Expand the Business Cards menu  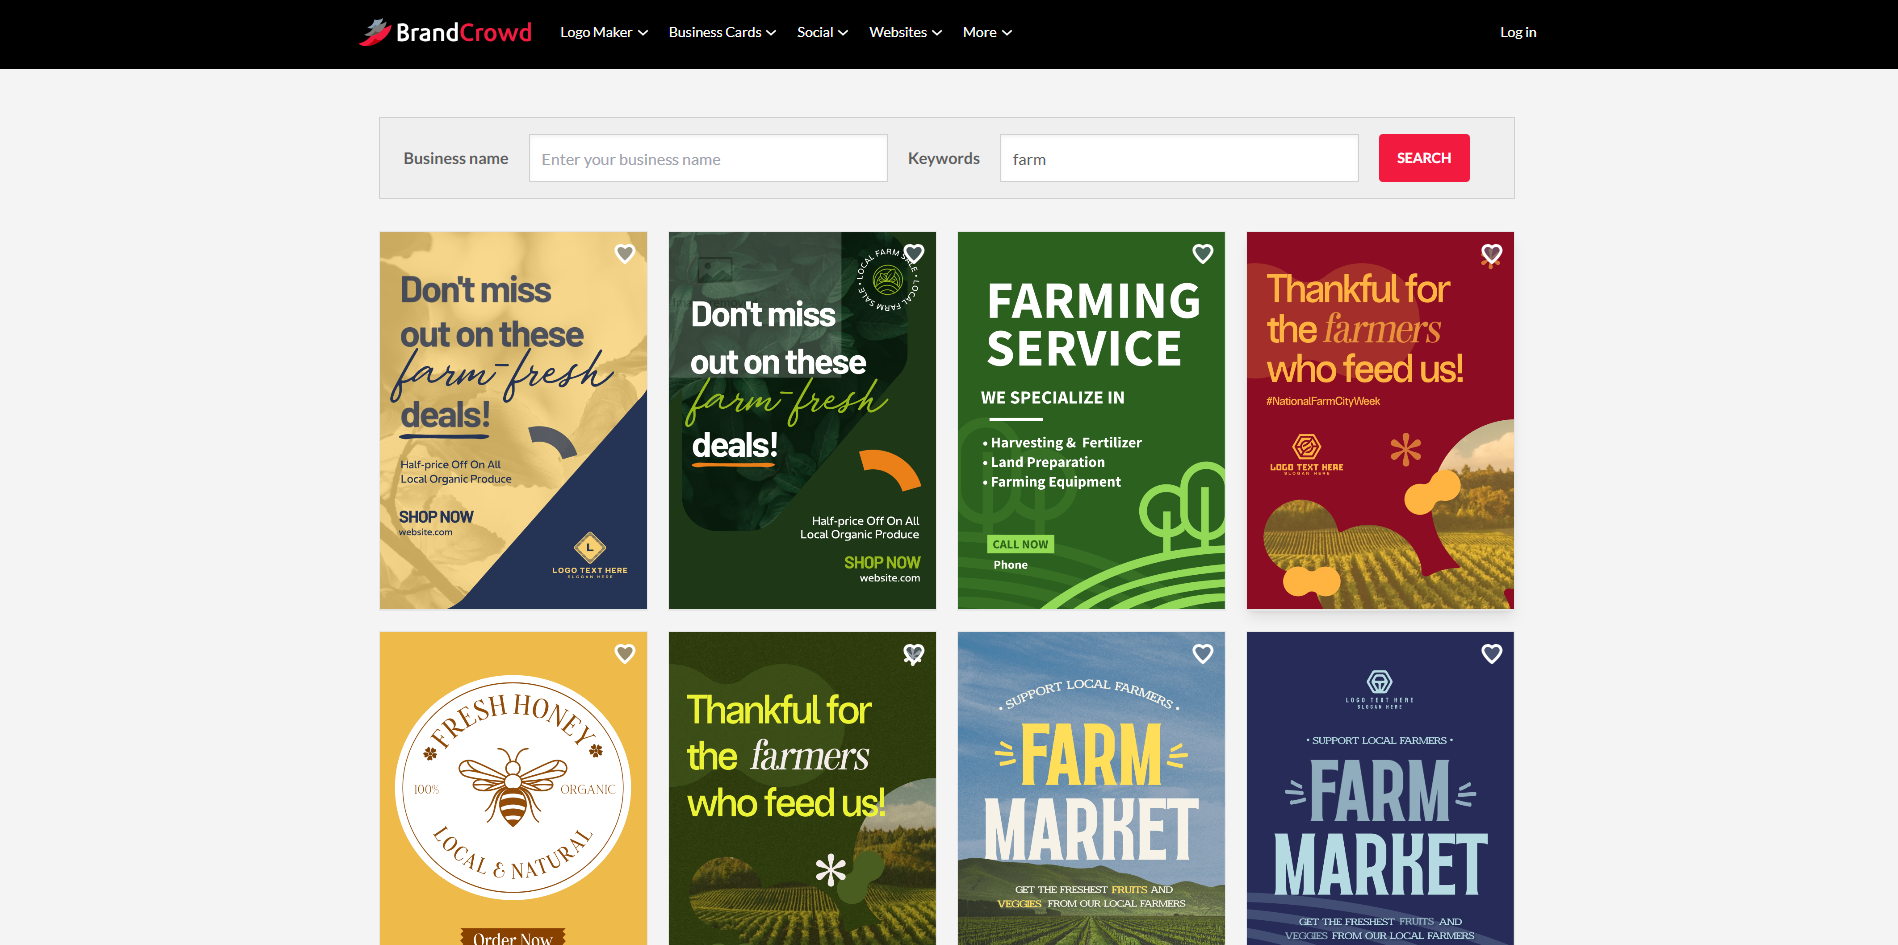720,32
